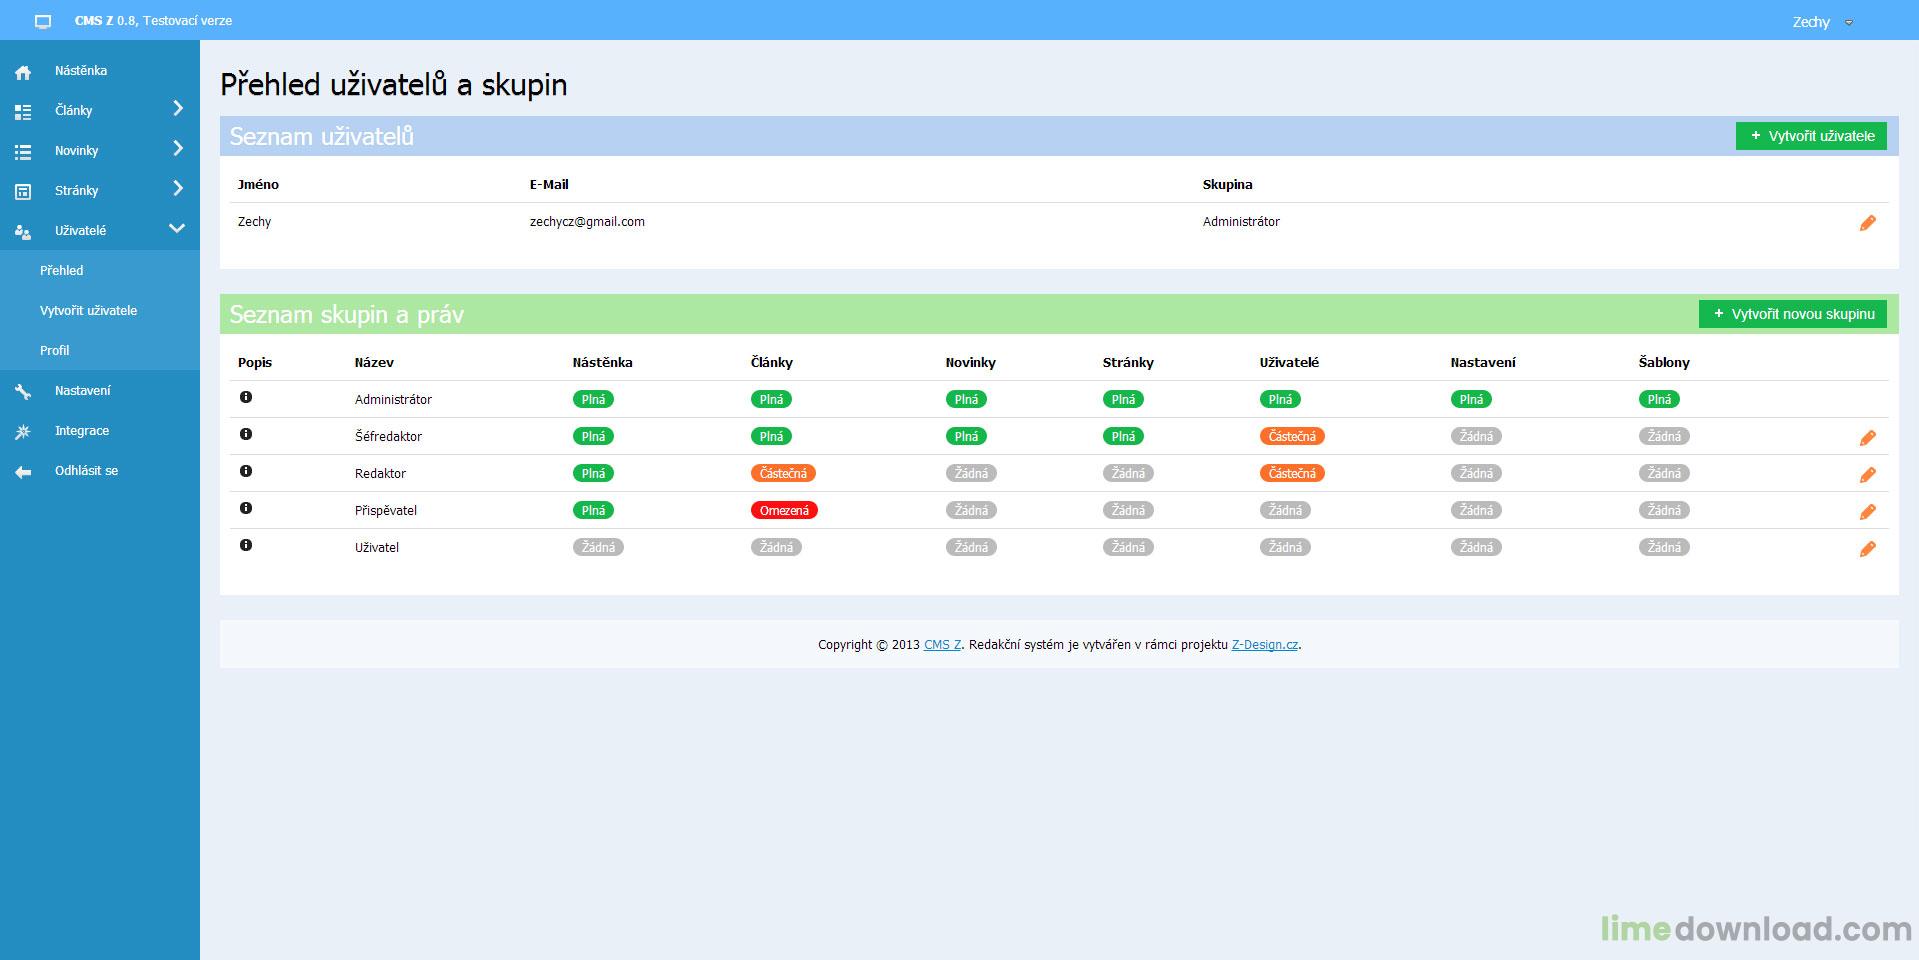1919x960 pixels.
Task: Open the Z-Design.cz footer link
Action: (x=1264, y=645)
